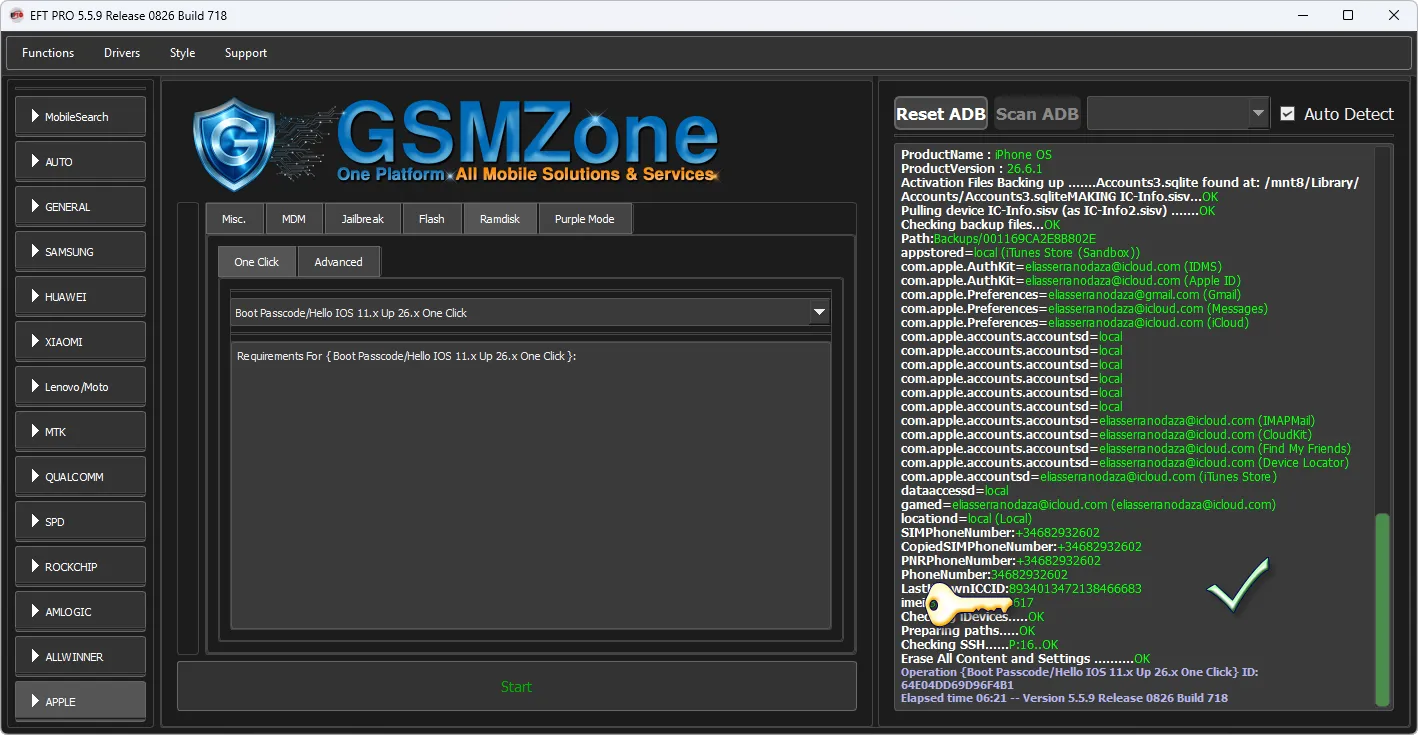
Task: Click the Start button
Action: 517,686
